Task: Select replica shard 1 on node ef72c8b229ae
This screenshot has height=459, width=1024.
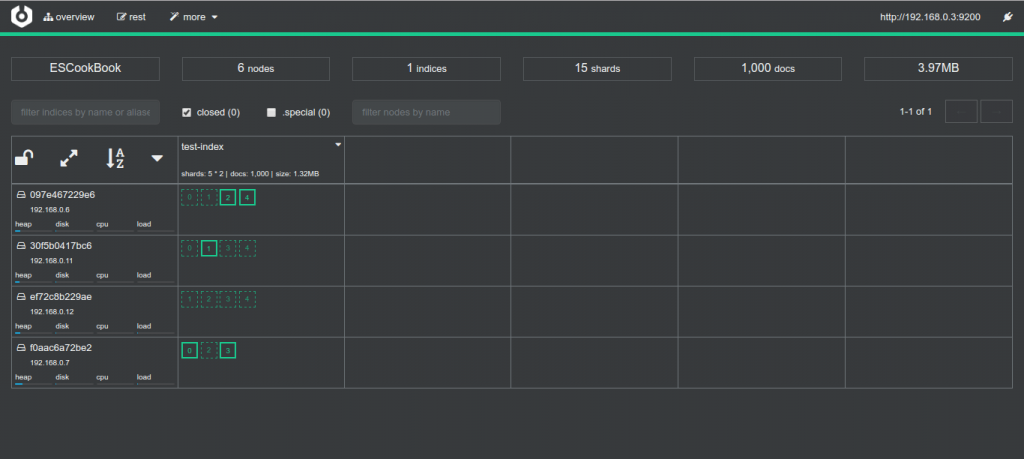Action: click(189, 299)
